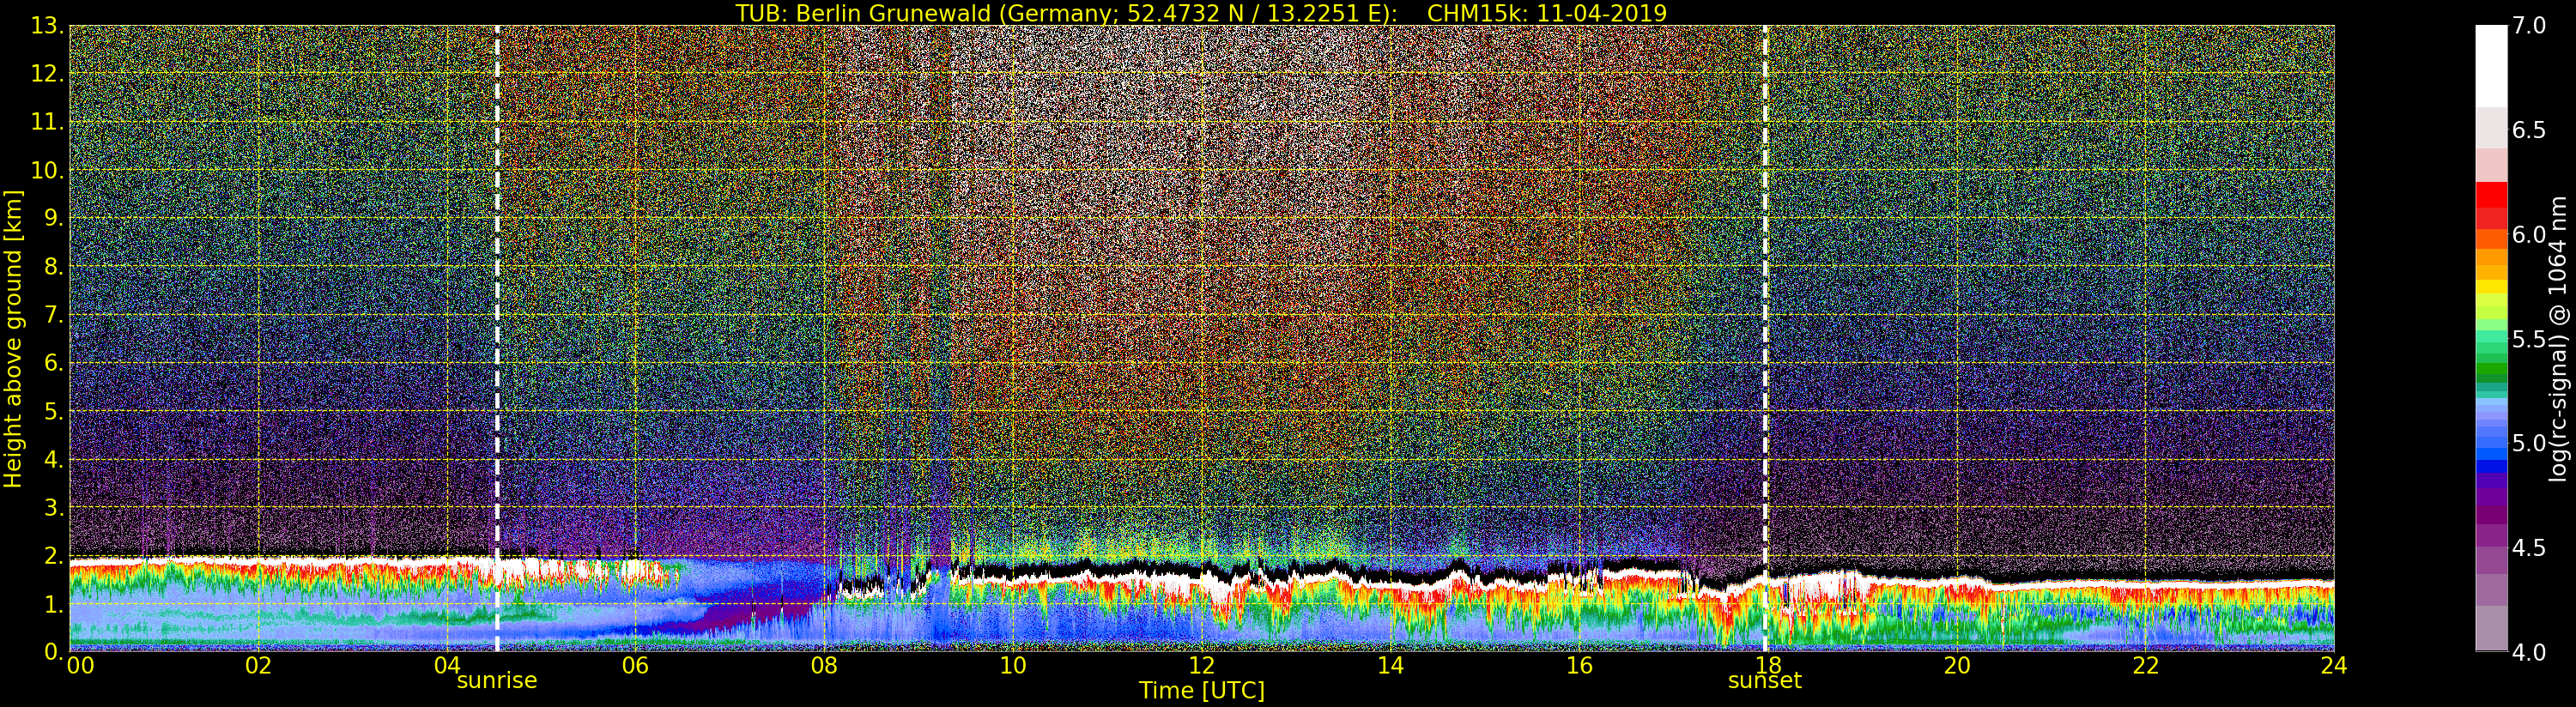
Task: Click the 13 tick label on height axis
Action: click(x=46, y=26)
